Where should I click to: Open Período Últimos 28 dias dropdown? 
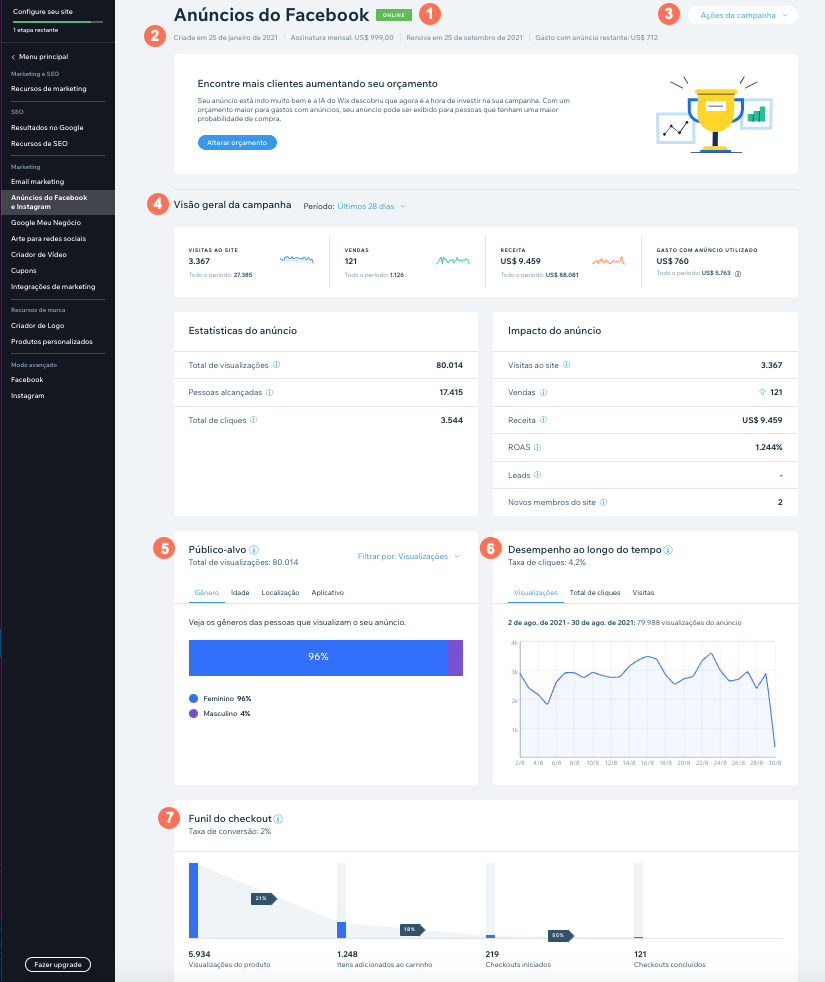(x=371, y=206)
